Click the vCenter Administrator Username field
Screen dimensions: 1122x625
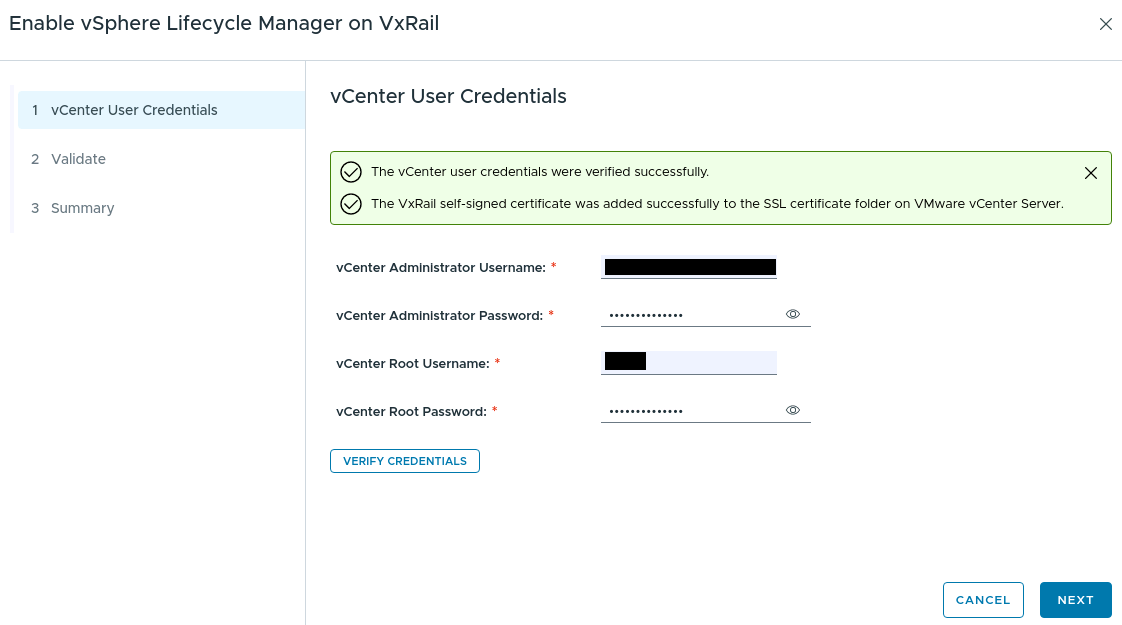[x=688, y=267]
